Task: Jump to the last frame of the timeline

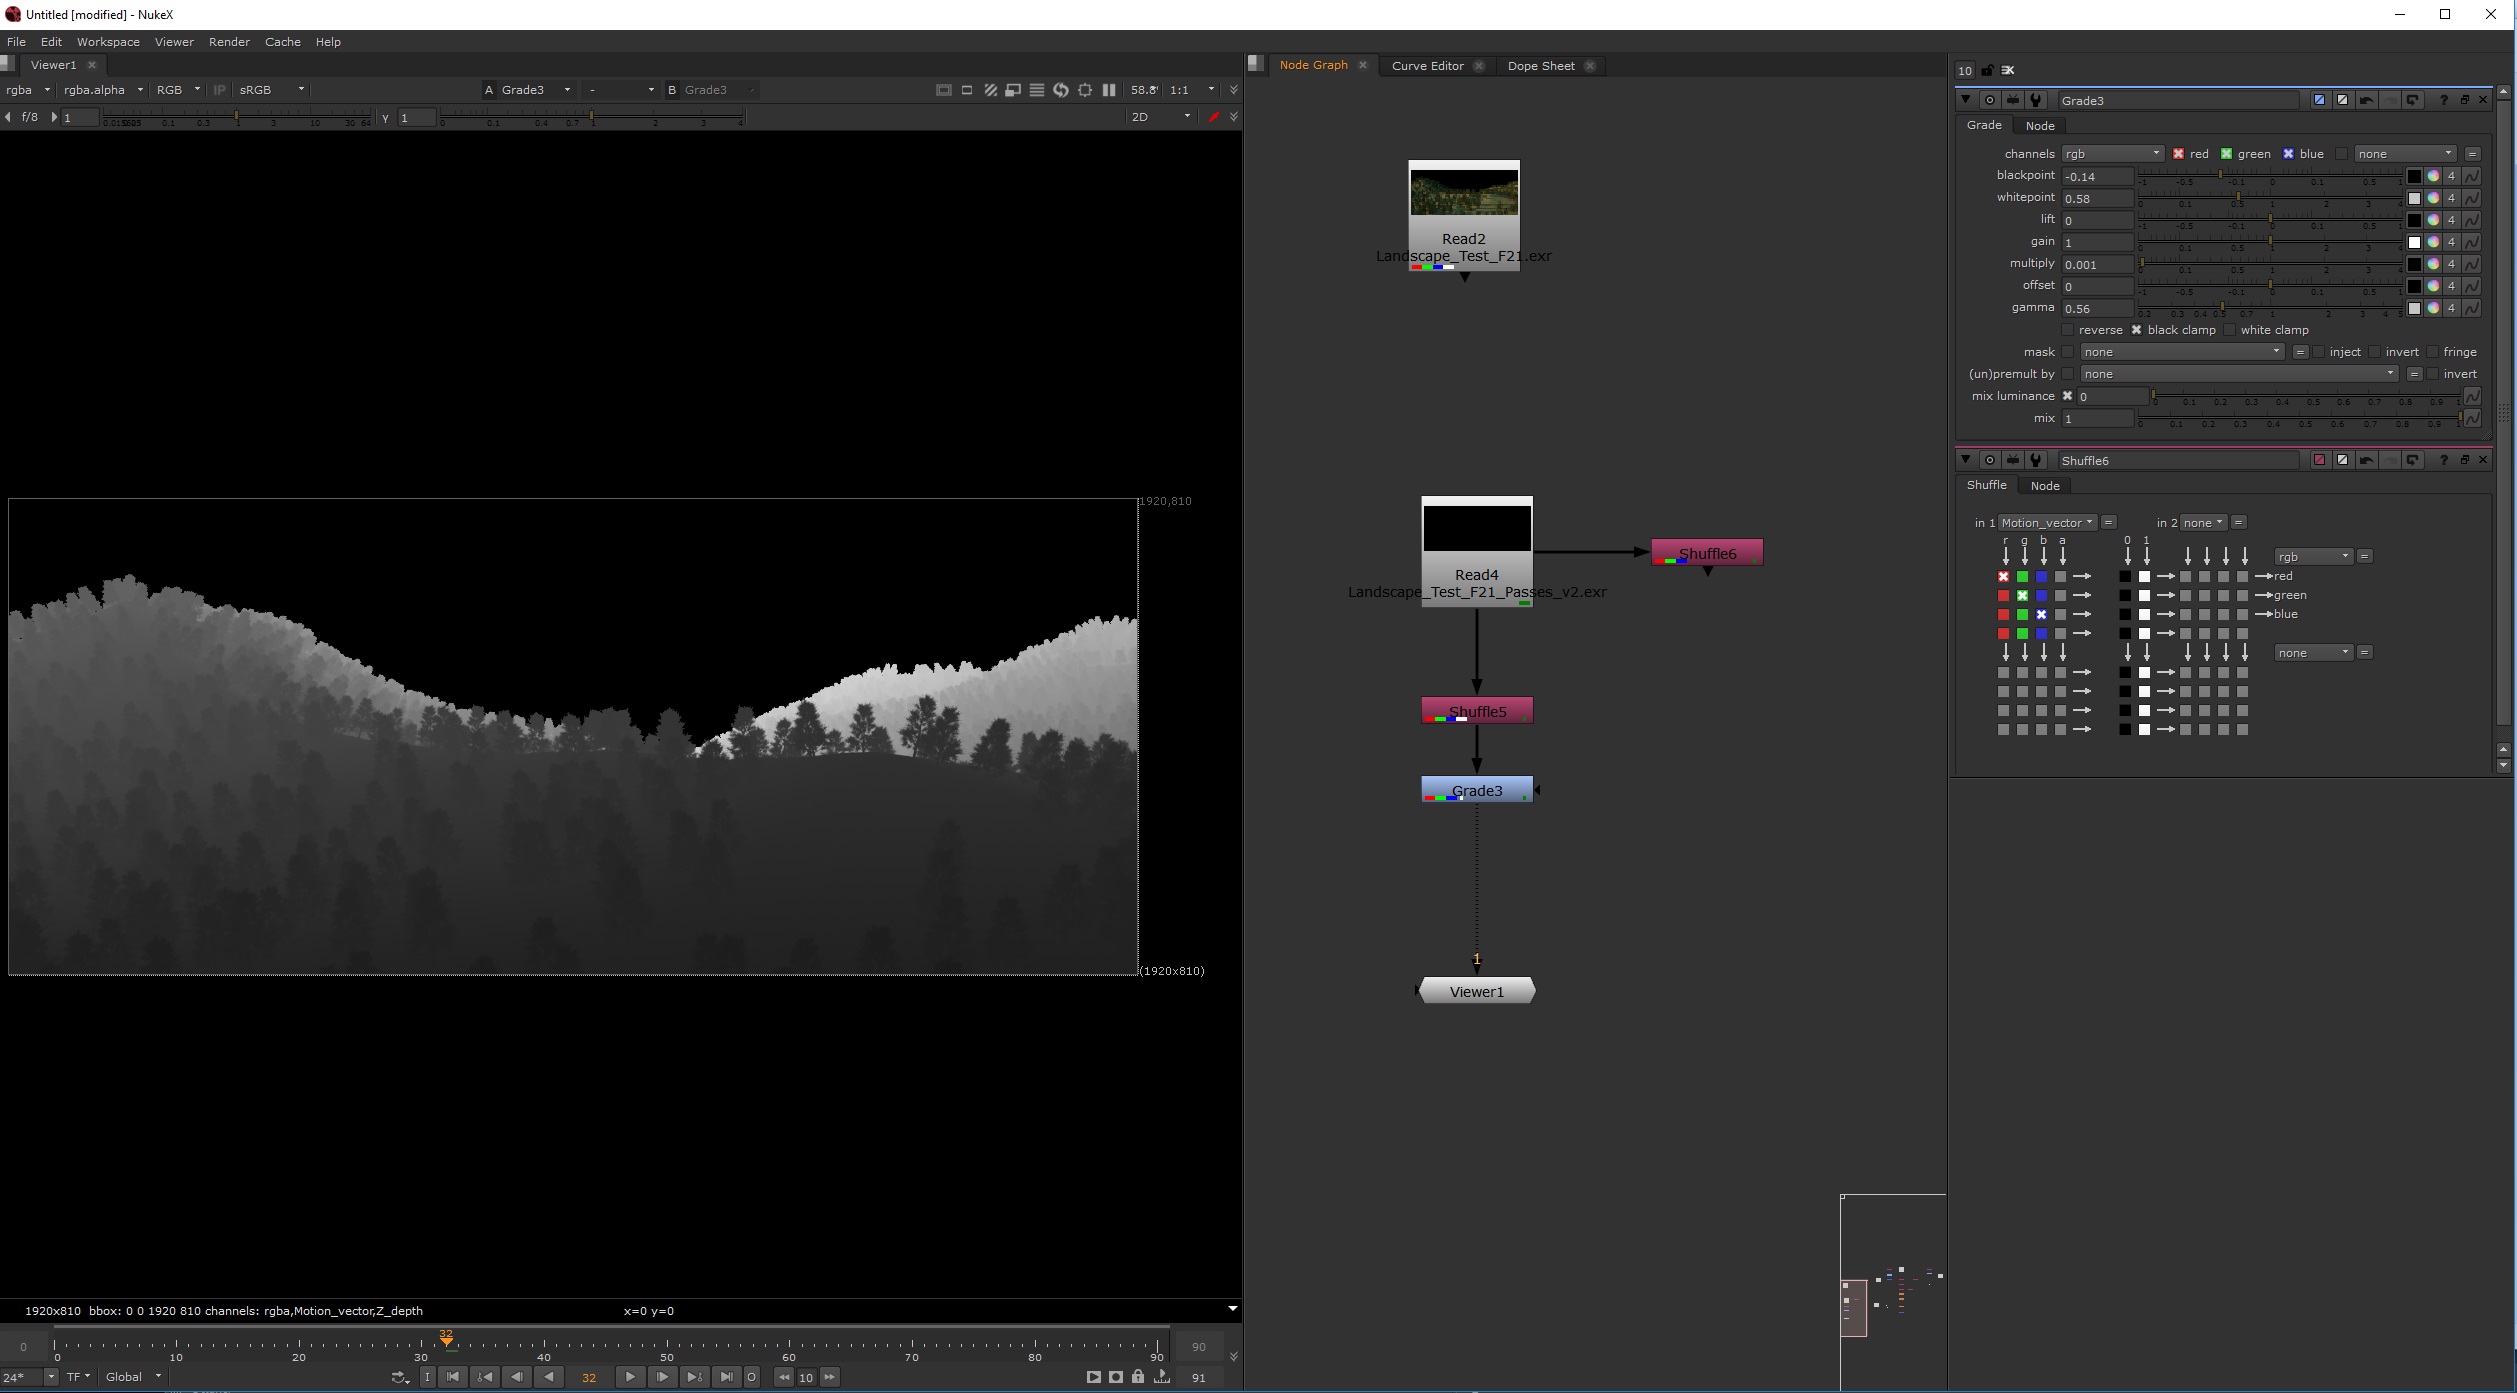Action: coord(727,1377)
